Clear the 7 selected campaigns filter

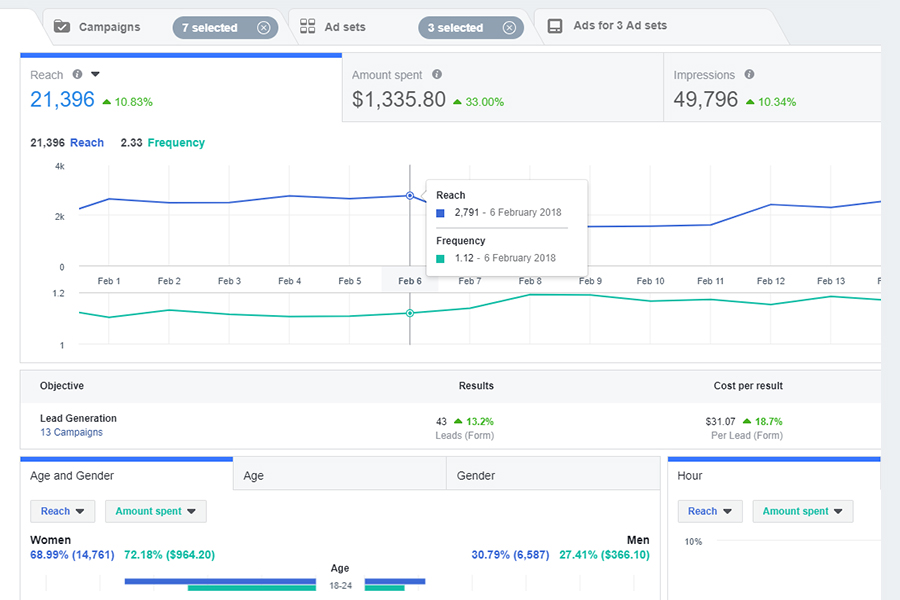[x=263, y=28]
